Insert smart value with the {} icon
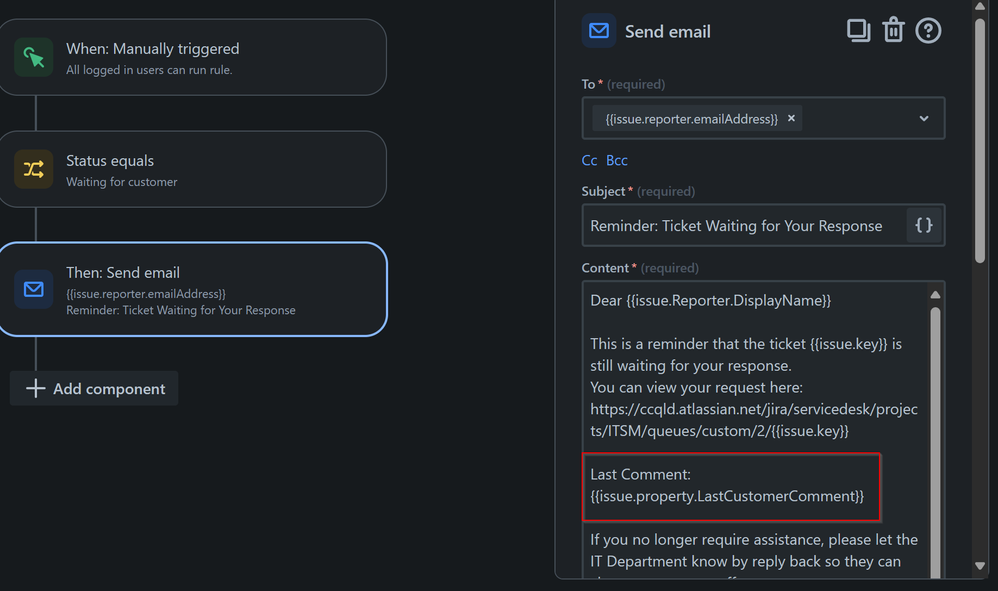 point(923,225)
